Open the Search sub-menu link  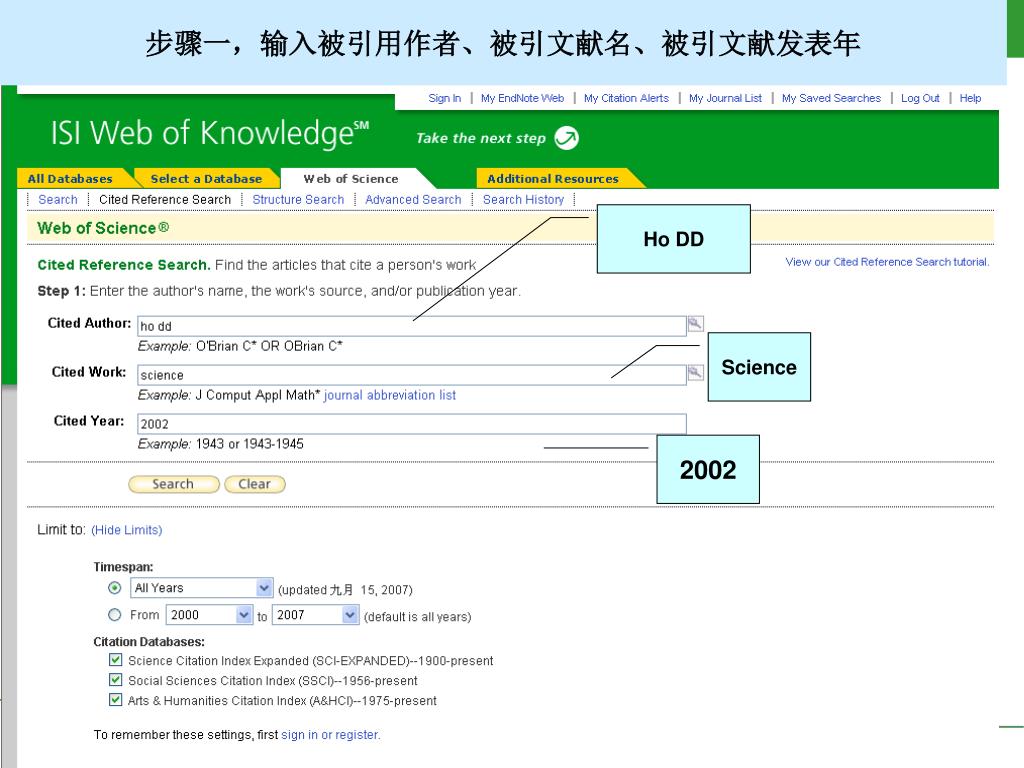[58, 200]
